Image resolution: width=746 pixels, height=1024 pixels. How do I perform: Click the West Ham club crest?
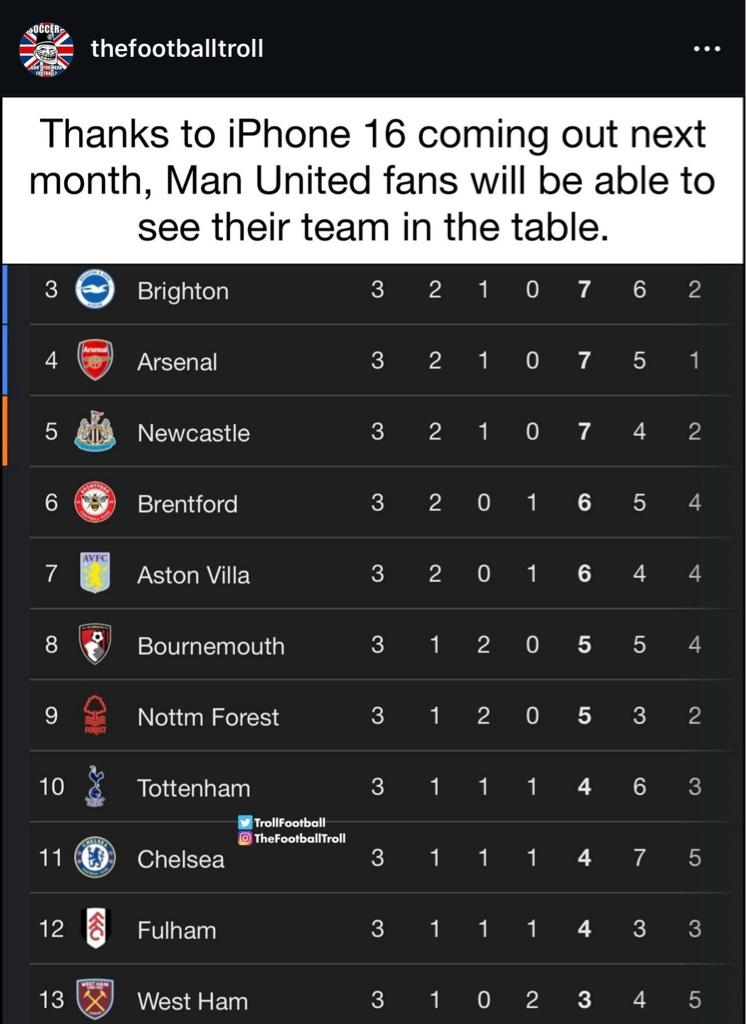click(x=95, y=999)
